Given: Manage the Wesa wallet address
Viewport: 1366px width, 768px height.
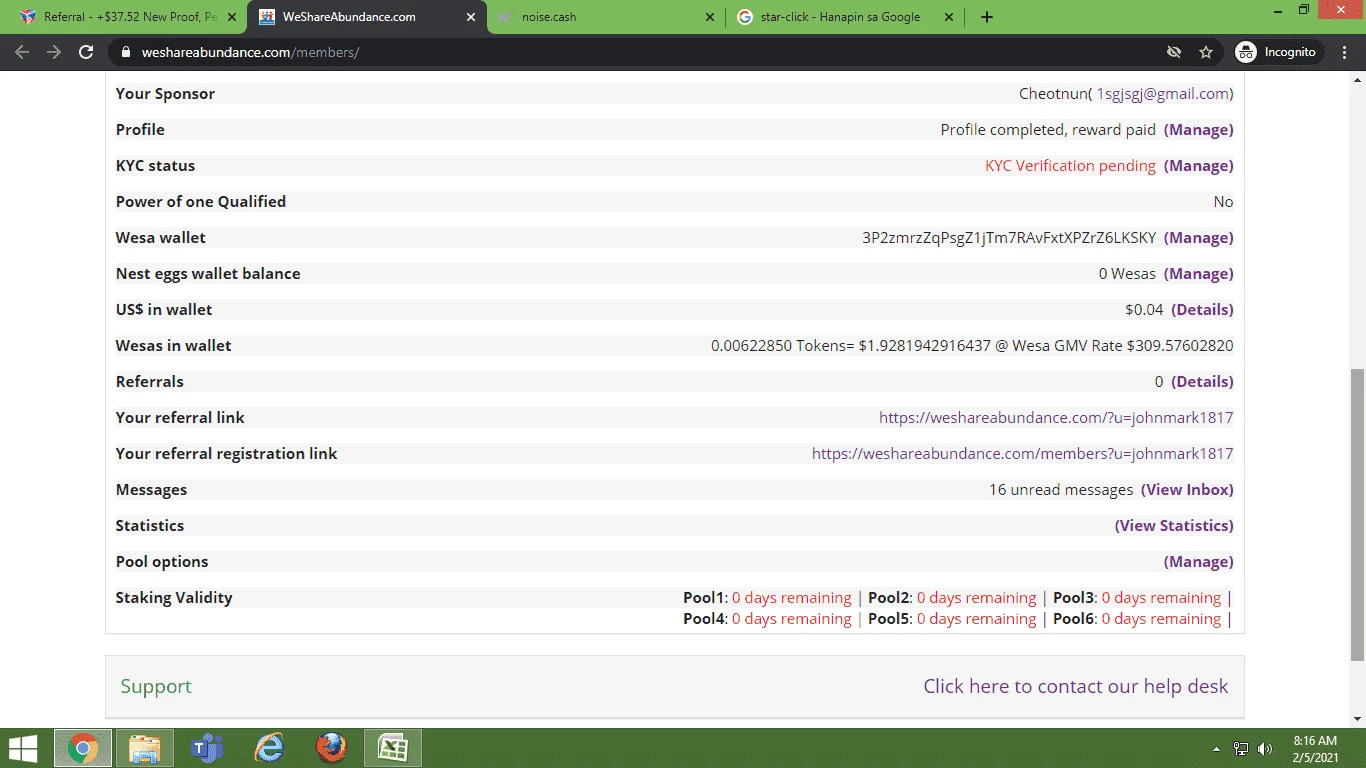Looking at the screenshot, I should click(1198, 237).
